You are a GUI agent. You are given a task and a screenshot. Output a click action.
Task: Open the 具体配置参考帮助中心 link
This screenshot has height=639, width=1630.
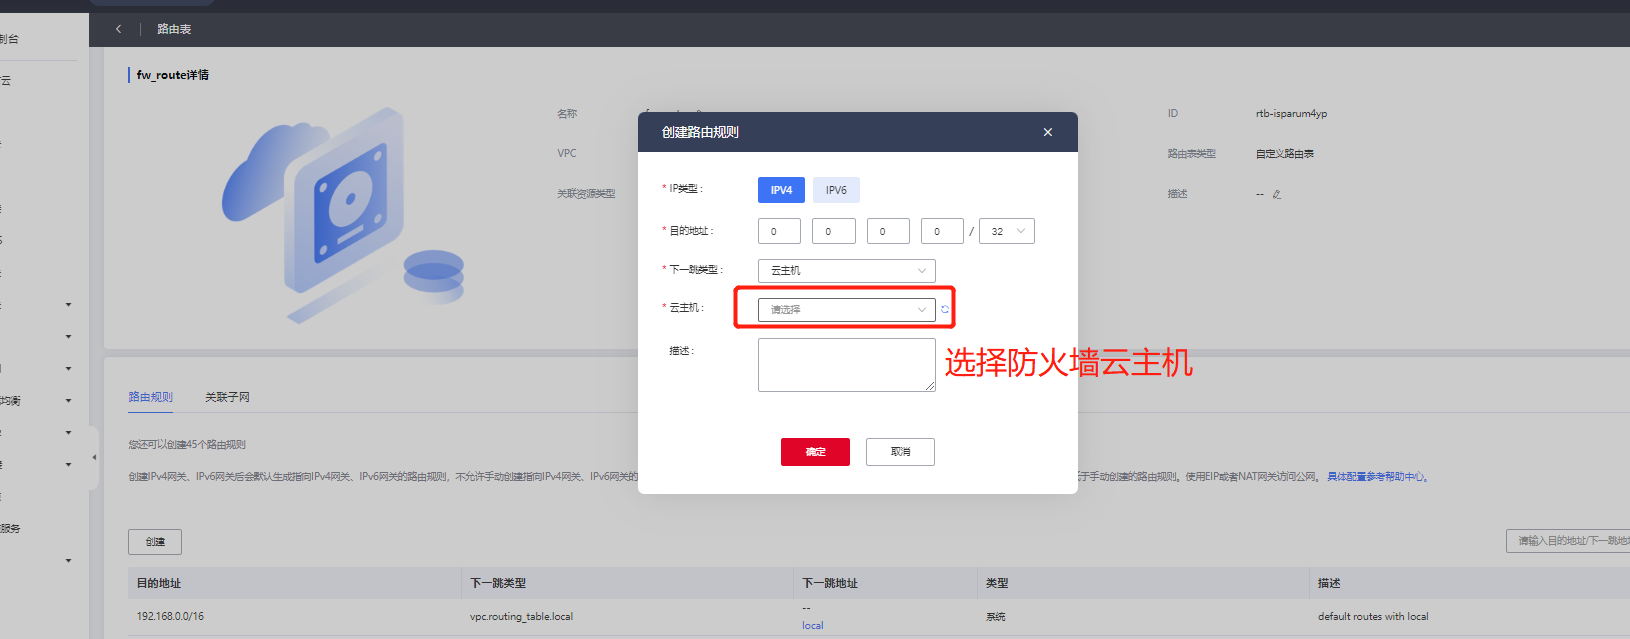click(1377, 477)
